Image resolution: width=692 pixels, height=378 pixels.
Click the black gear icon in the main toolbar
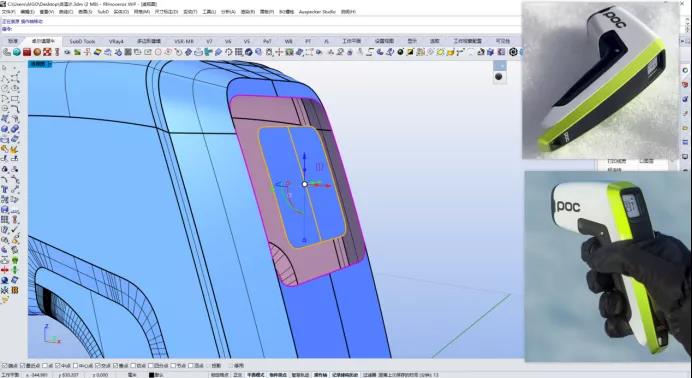[513, 52]
